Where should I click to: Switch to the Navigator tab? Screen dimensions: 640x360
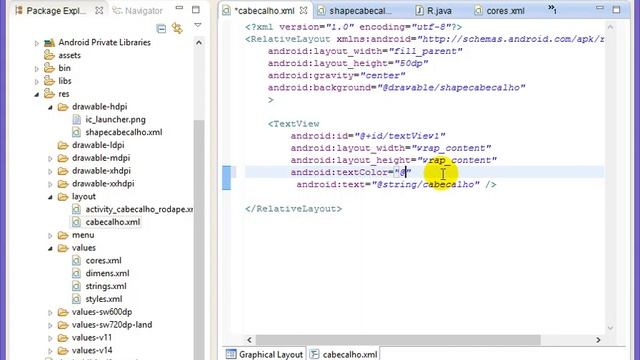[x=138, y=11]
